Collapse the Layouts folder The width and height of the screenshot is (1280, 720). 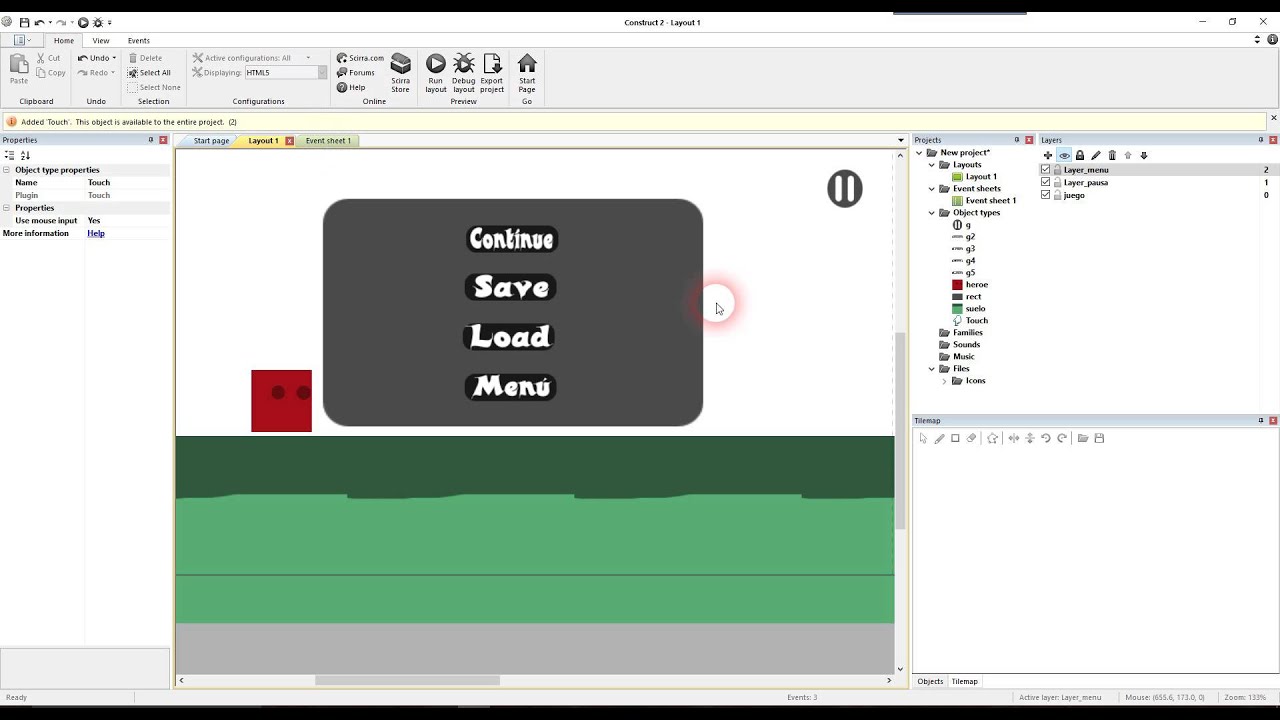pyautogui.click(x=932, y=165)
